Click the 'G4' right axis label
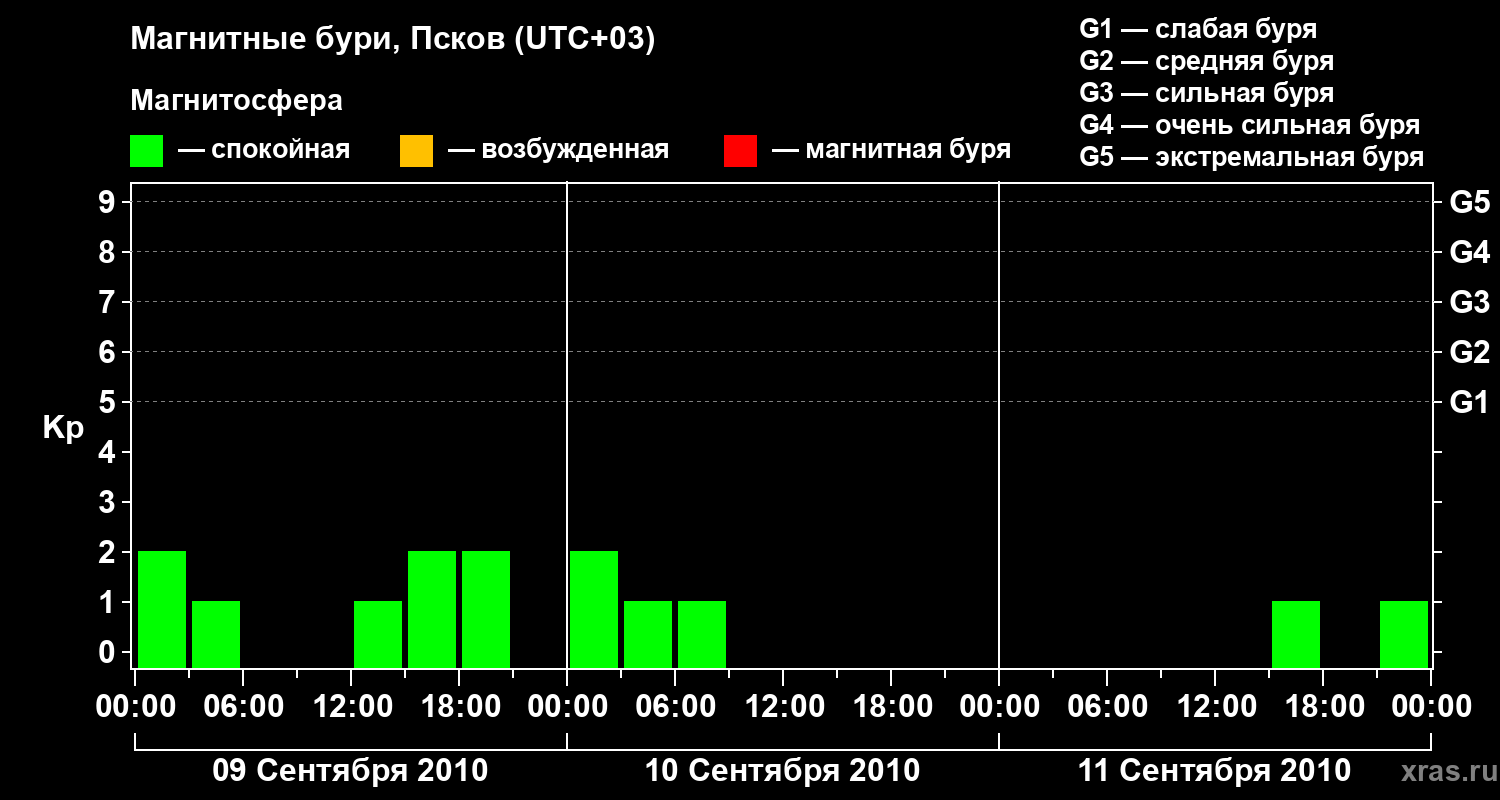The image size is (1500, 800). [x=1470, y=252]
